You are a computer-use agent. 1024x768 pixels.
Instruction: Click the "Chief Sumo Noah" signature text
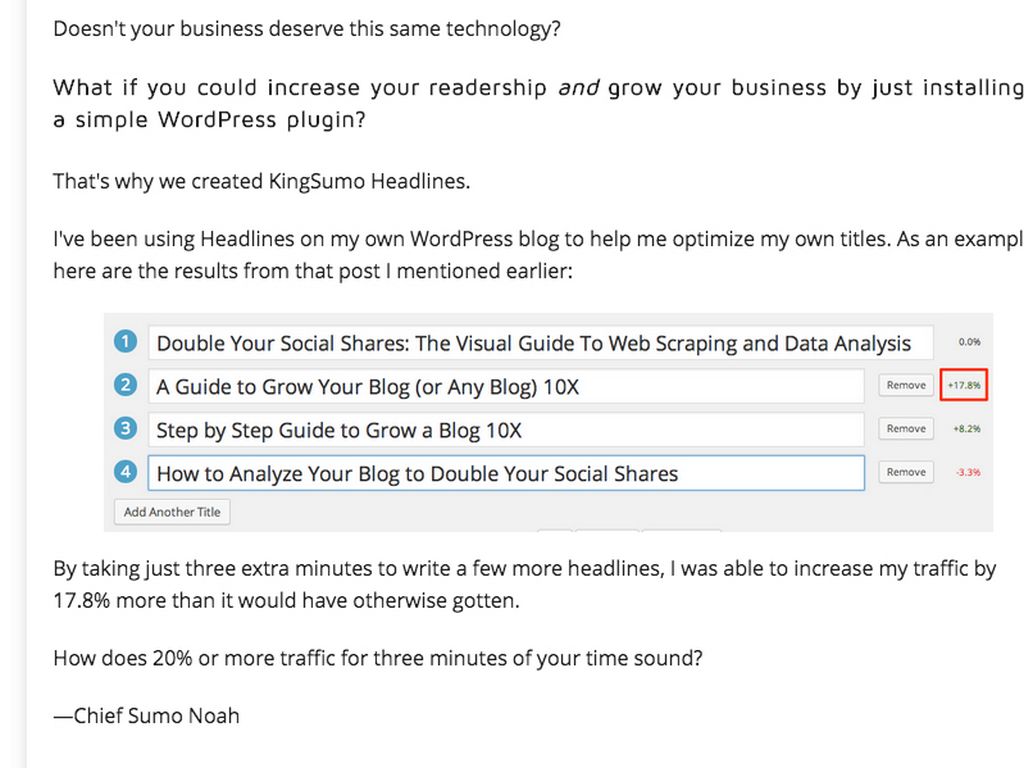(x=147, y=716)
